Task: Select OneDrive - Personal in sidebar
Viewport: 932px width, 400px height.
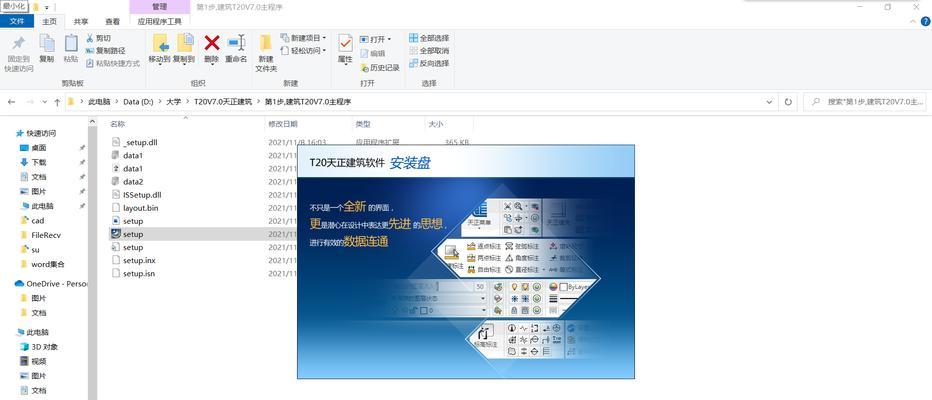Action: coord(51,284)
